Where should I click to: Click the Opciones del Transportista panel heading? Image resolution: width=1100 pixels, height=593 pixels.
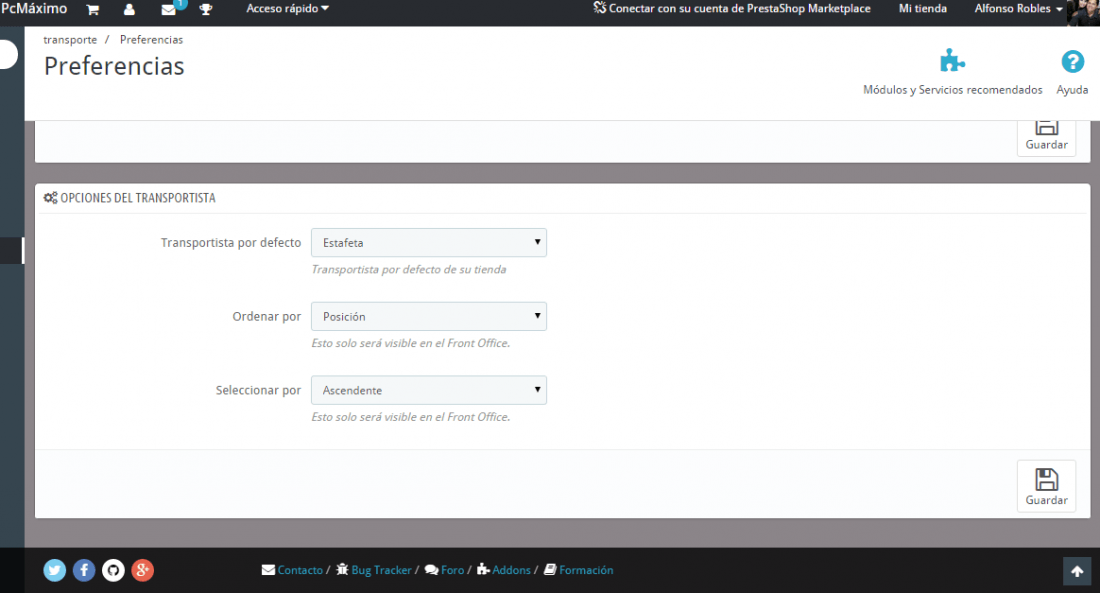(130, 198)
